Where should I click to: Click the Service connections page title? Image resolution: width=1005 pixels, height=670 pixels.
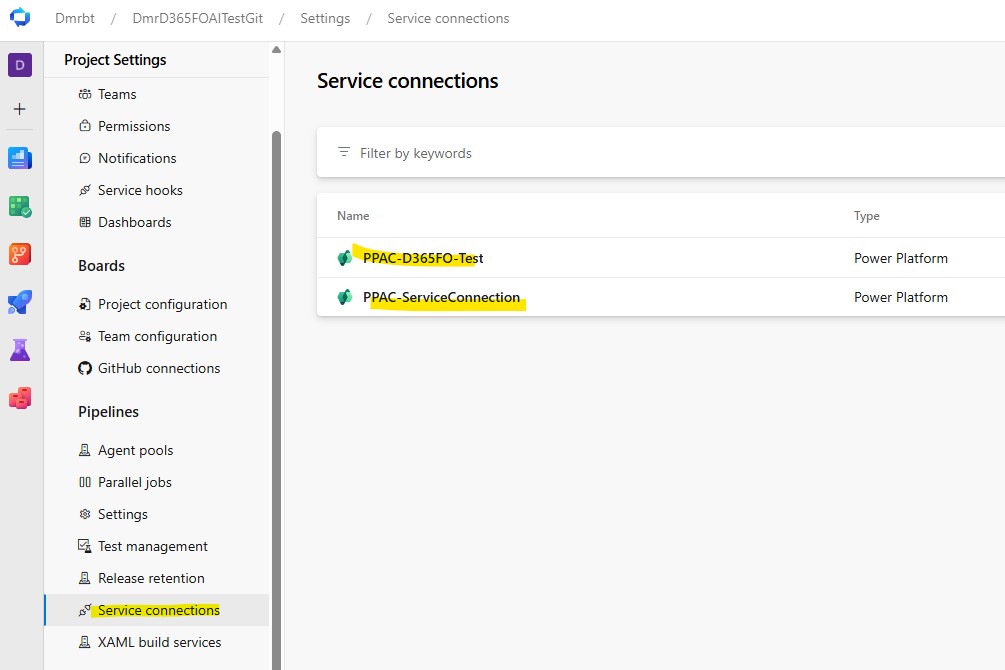408,81
